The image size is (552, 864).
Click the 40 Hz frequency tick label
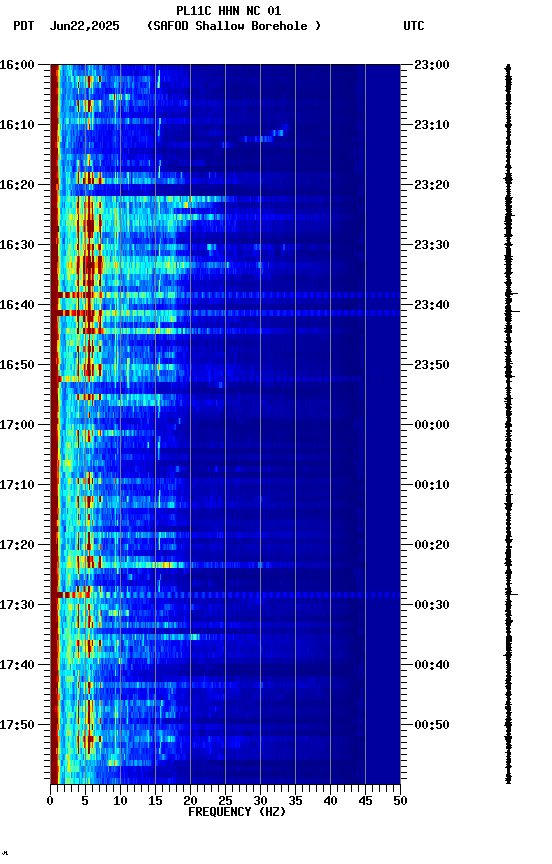[330, 801]
